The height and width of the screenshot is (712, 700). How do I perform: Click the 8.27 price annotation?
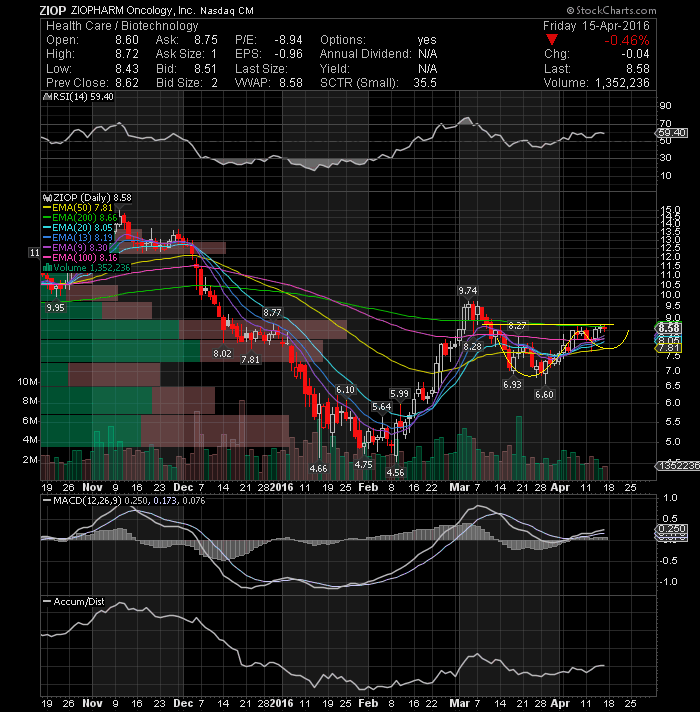[x=517, y=326]
